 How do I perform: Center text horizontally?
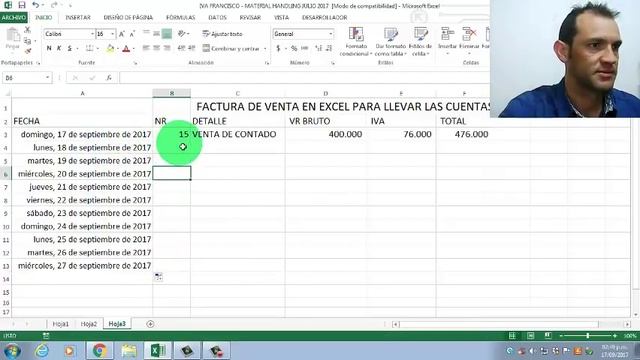(156, 49)
